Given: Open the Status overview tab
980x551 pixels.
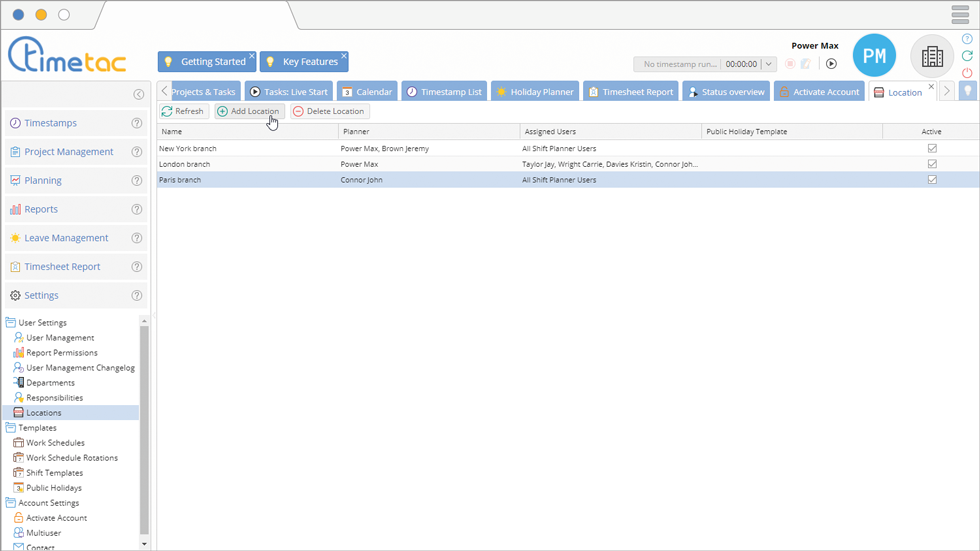Looking at the screenshot, I should 725,92.
